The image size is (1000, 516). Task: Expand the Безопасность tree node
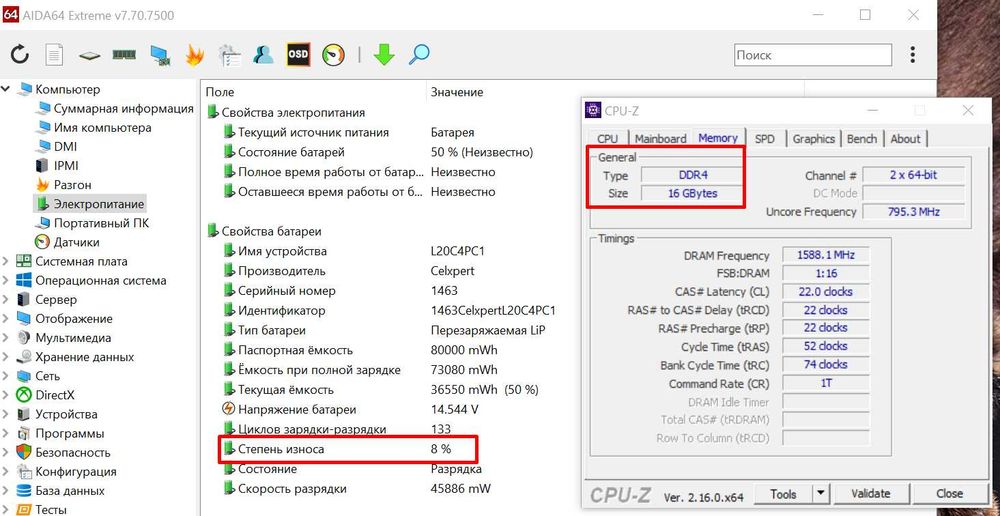tap(6, 452)
